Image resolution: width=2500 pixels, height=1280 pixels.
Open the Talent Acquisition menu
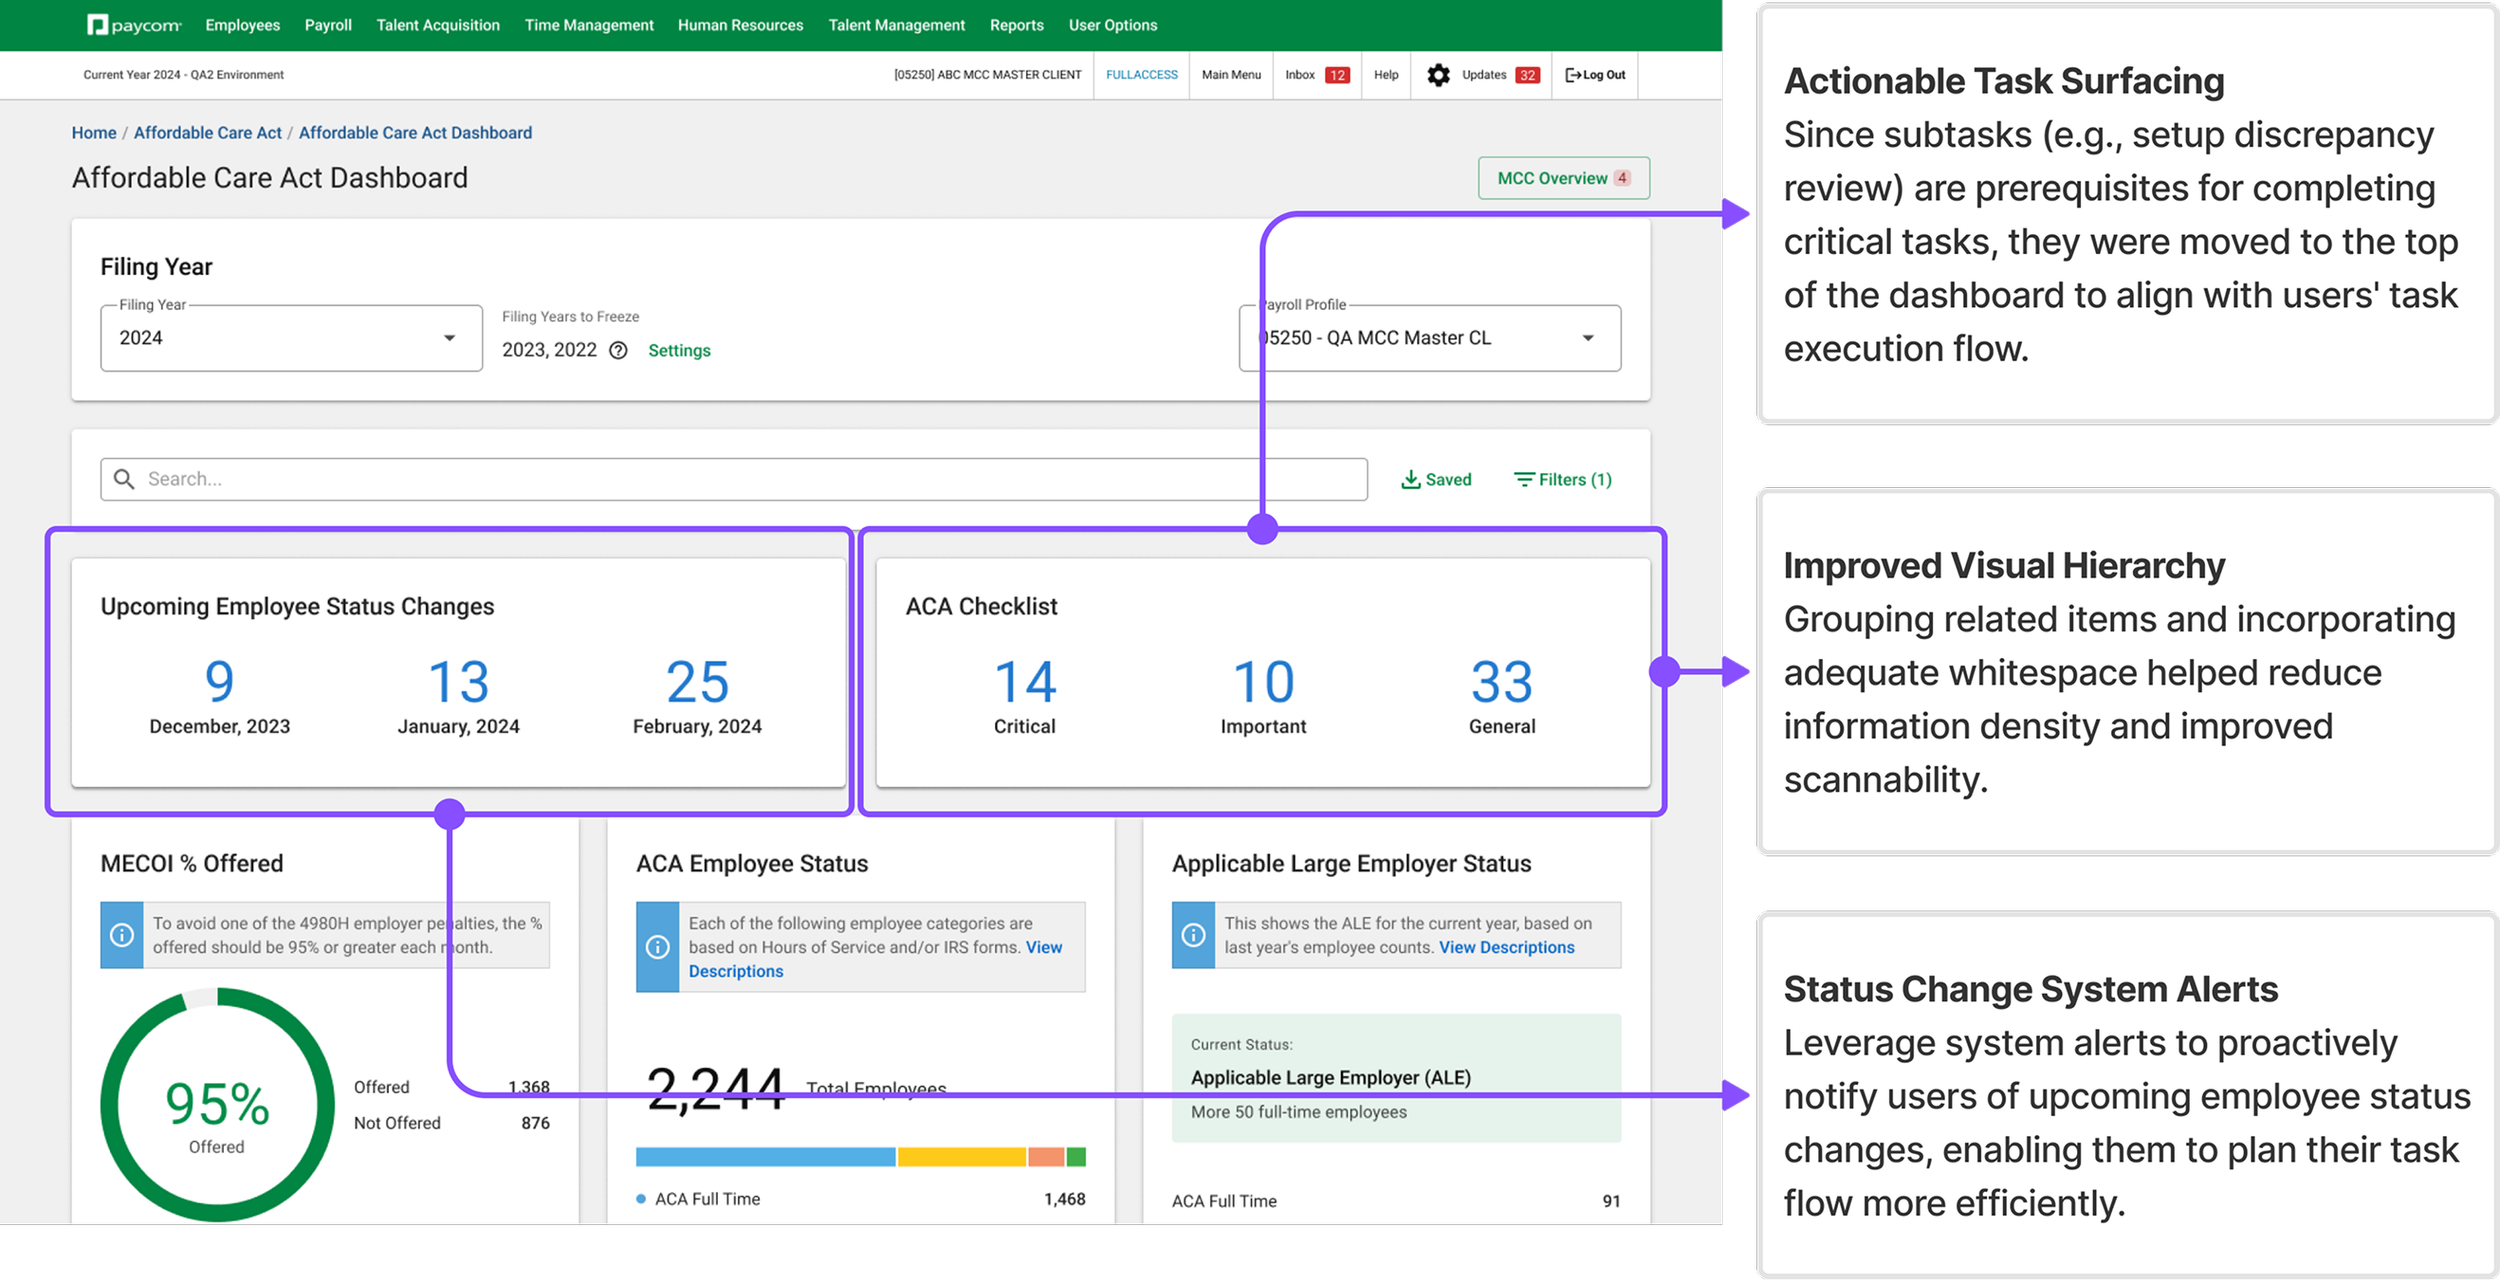point(437,25)
